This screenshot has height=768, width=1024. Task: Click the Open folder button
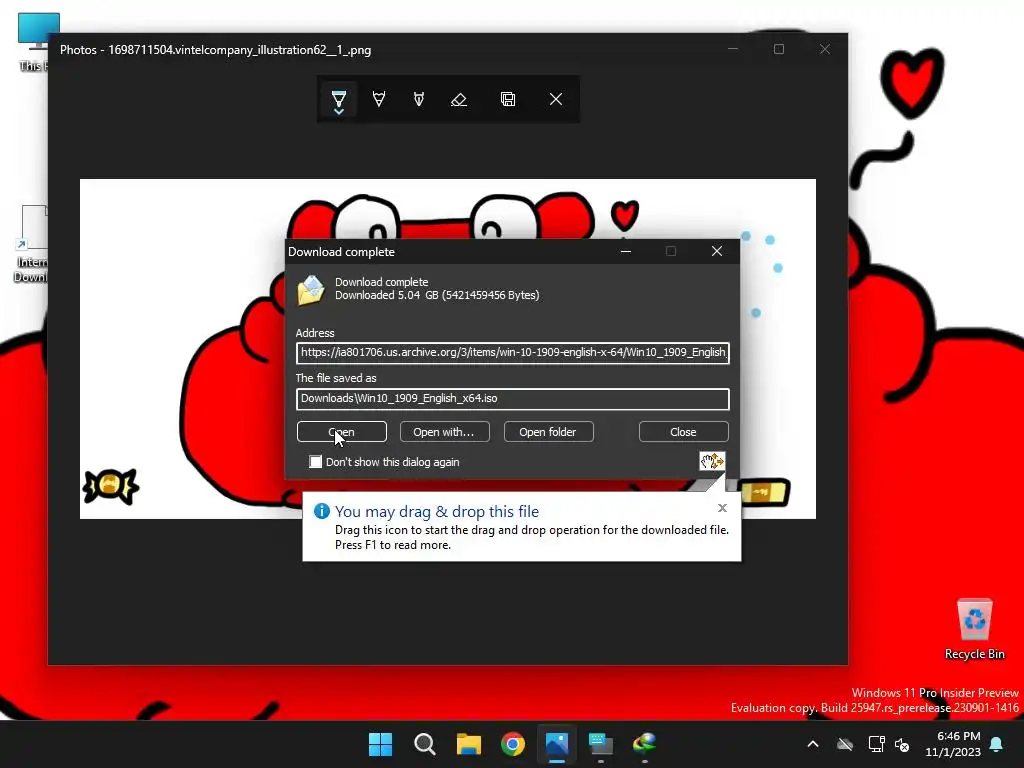[x=548, y=432]
